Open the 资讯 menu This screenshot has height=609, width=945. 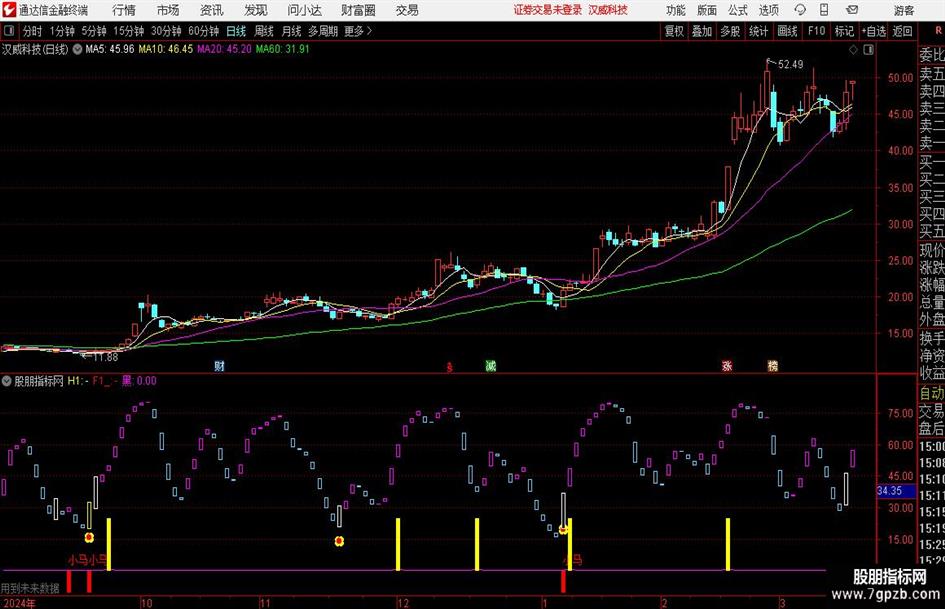[212, 10]
